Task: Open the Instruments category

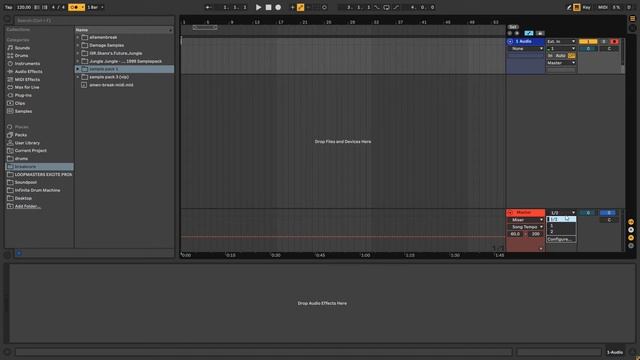Action: (x=27, y=64)
